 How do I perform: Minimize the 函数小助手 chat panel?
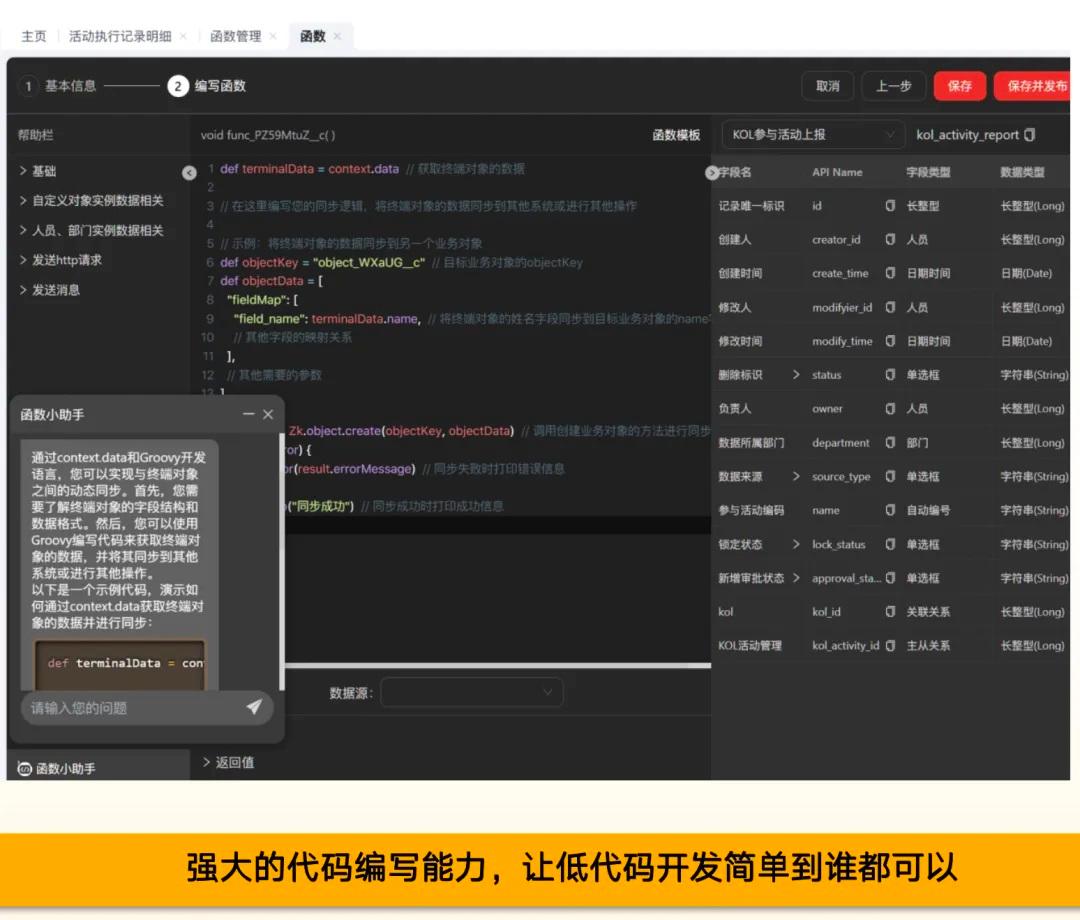pos(249,414)
